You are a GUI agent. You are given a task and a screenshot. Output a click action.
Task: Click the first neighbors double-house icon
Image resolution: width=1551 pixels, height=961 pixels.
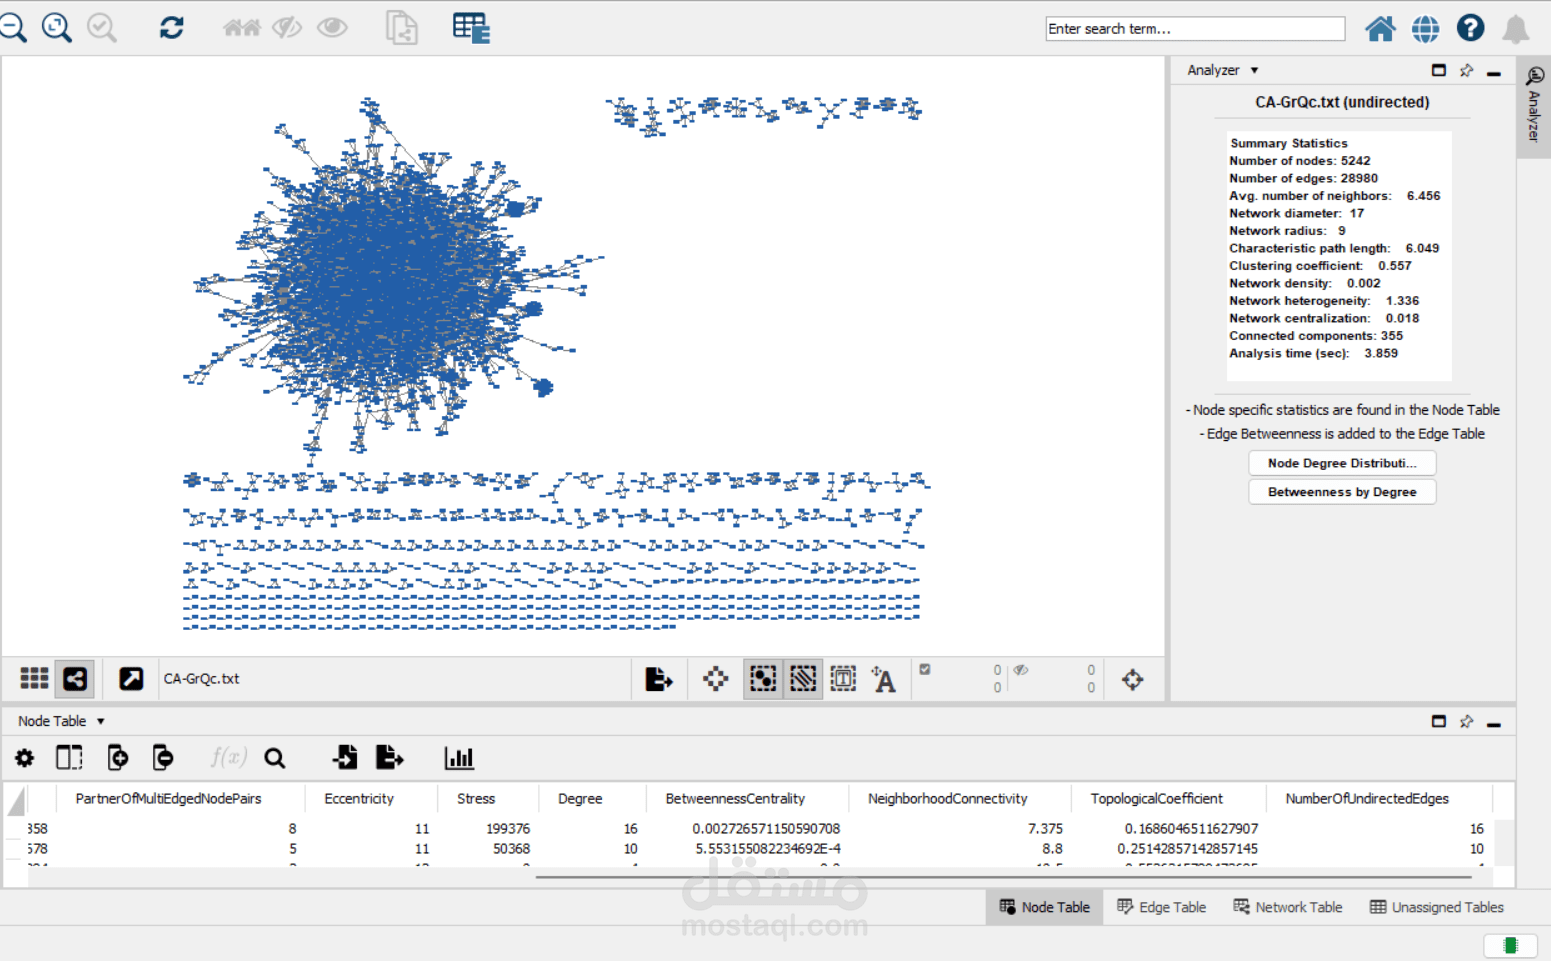[x=241, y=27]
